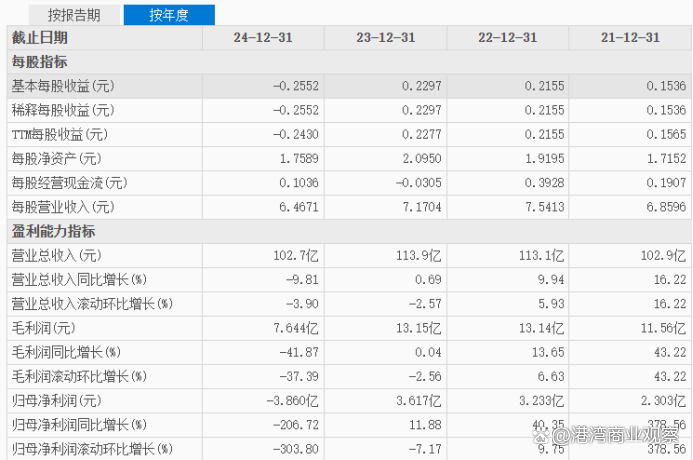Click the 每股净资产(元) row label

point(56,158)
